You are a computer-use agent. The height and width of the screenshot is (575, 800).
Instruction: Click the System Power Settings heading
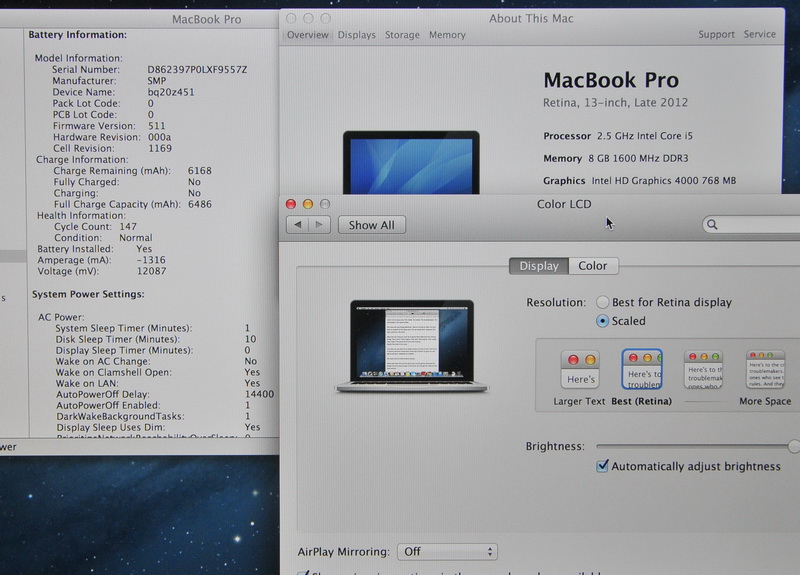pos(88,294)
